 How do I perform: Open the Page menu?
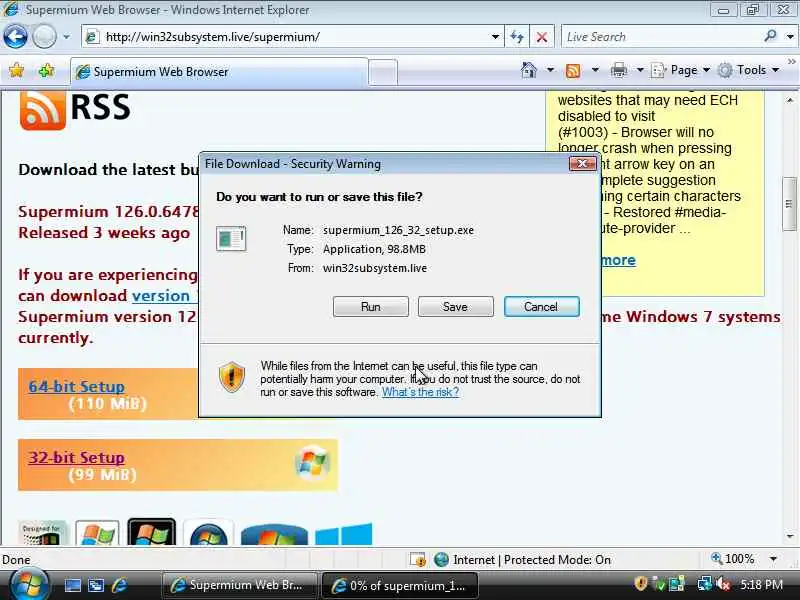(681, 70)
